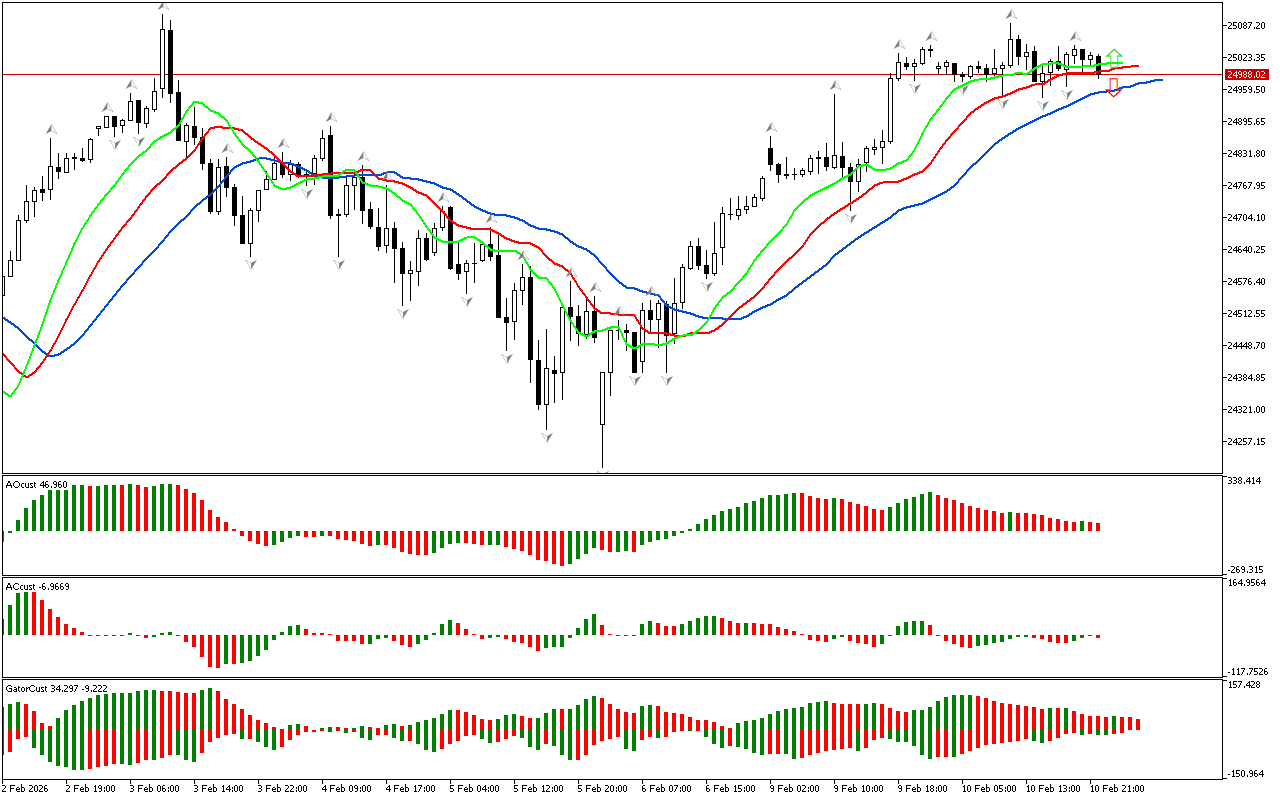Click the 5 Feb 20:00 time label
The width and height of the screenshot is (1280, 800).
602,788
